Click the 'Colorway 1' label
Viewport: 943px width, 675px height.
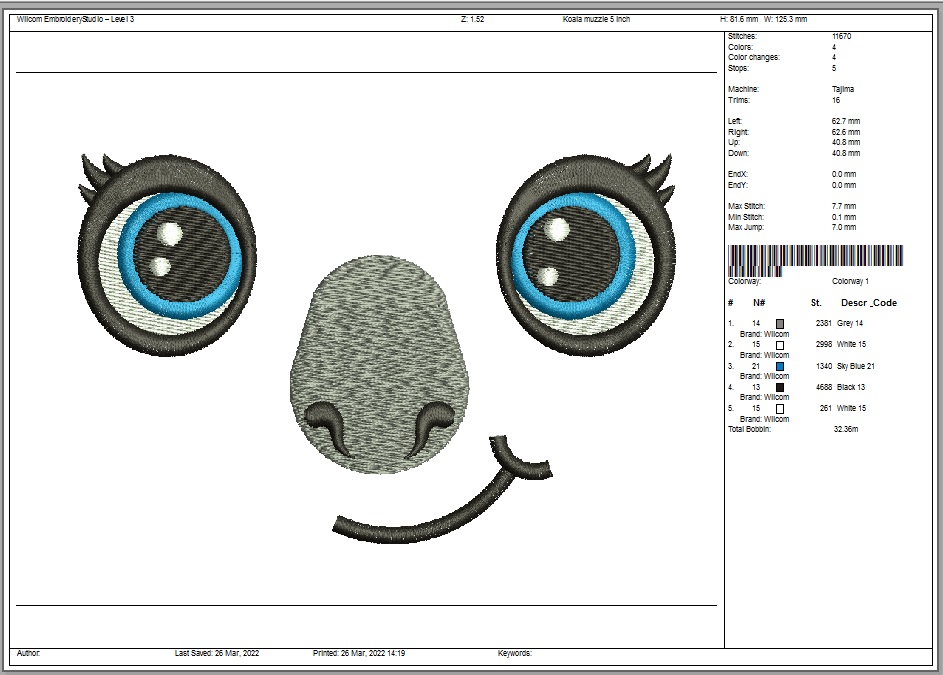point(850,281)
